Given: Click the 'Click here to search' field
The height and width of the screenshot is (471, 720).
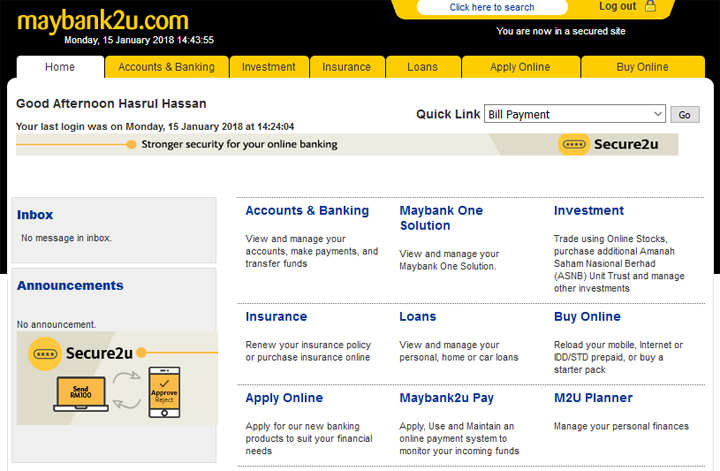Looking at the screenshot, I should click(492, 7).
